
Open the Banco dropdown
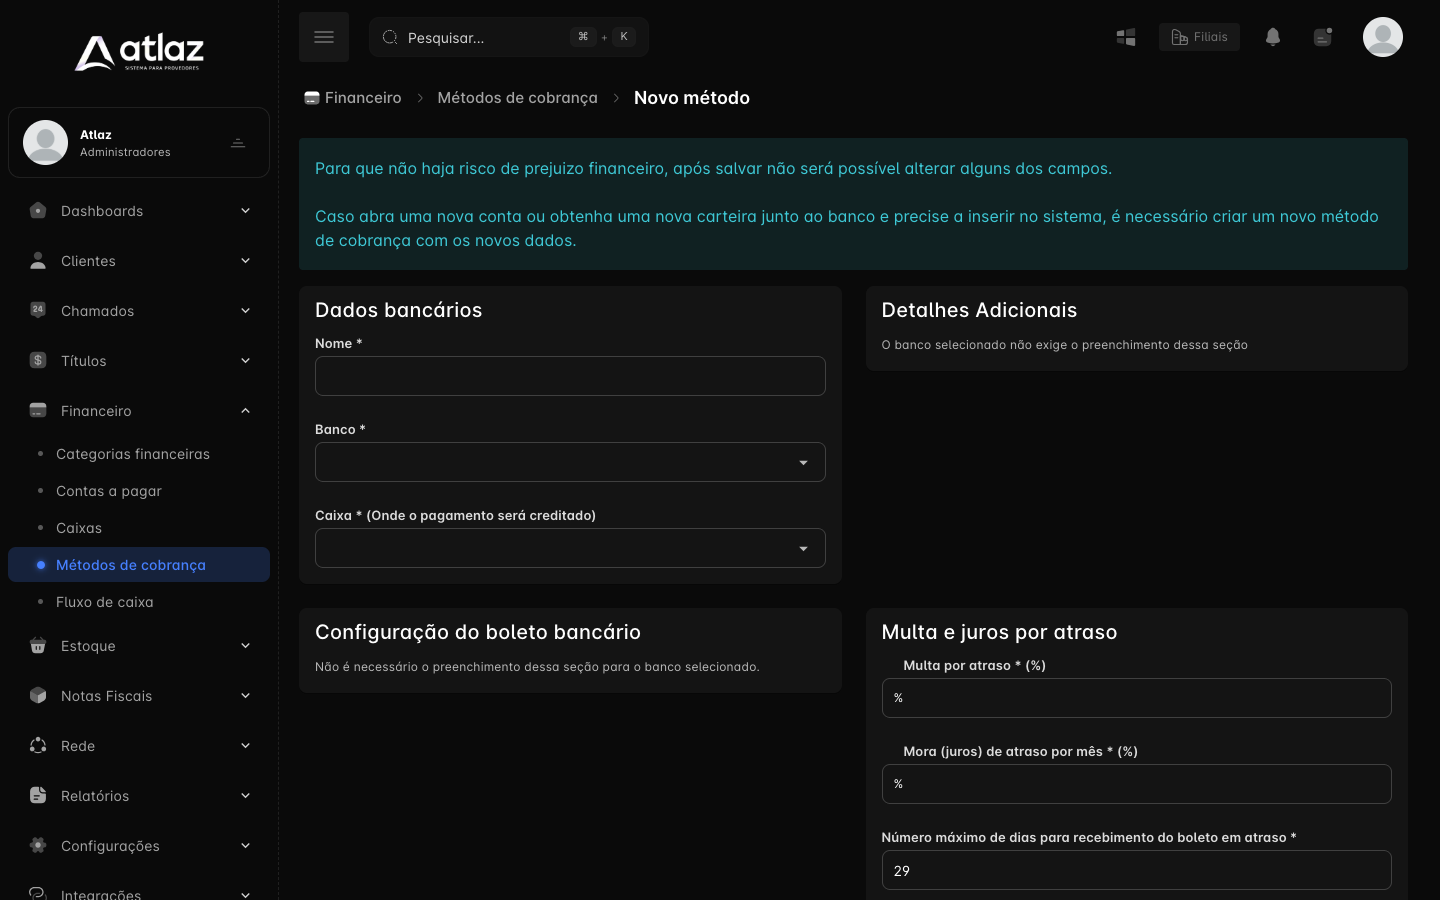pyautogui.click(x=570, y=462)
